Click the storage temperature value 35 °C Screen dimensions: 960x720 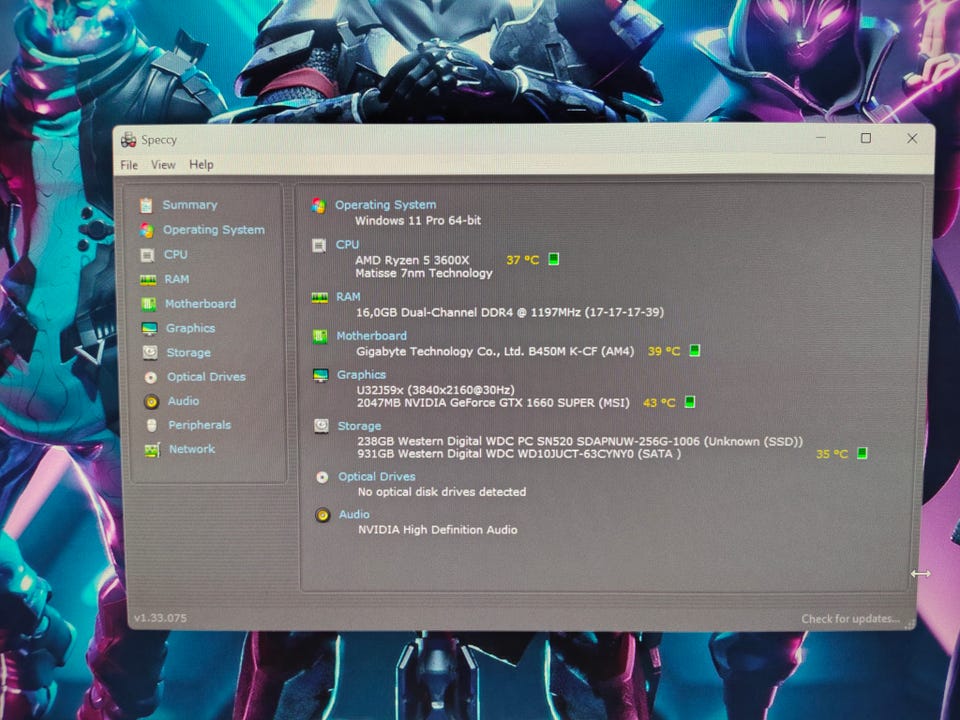click(x=832, y=454)
